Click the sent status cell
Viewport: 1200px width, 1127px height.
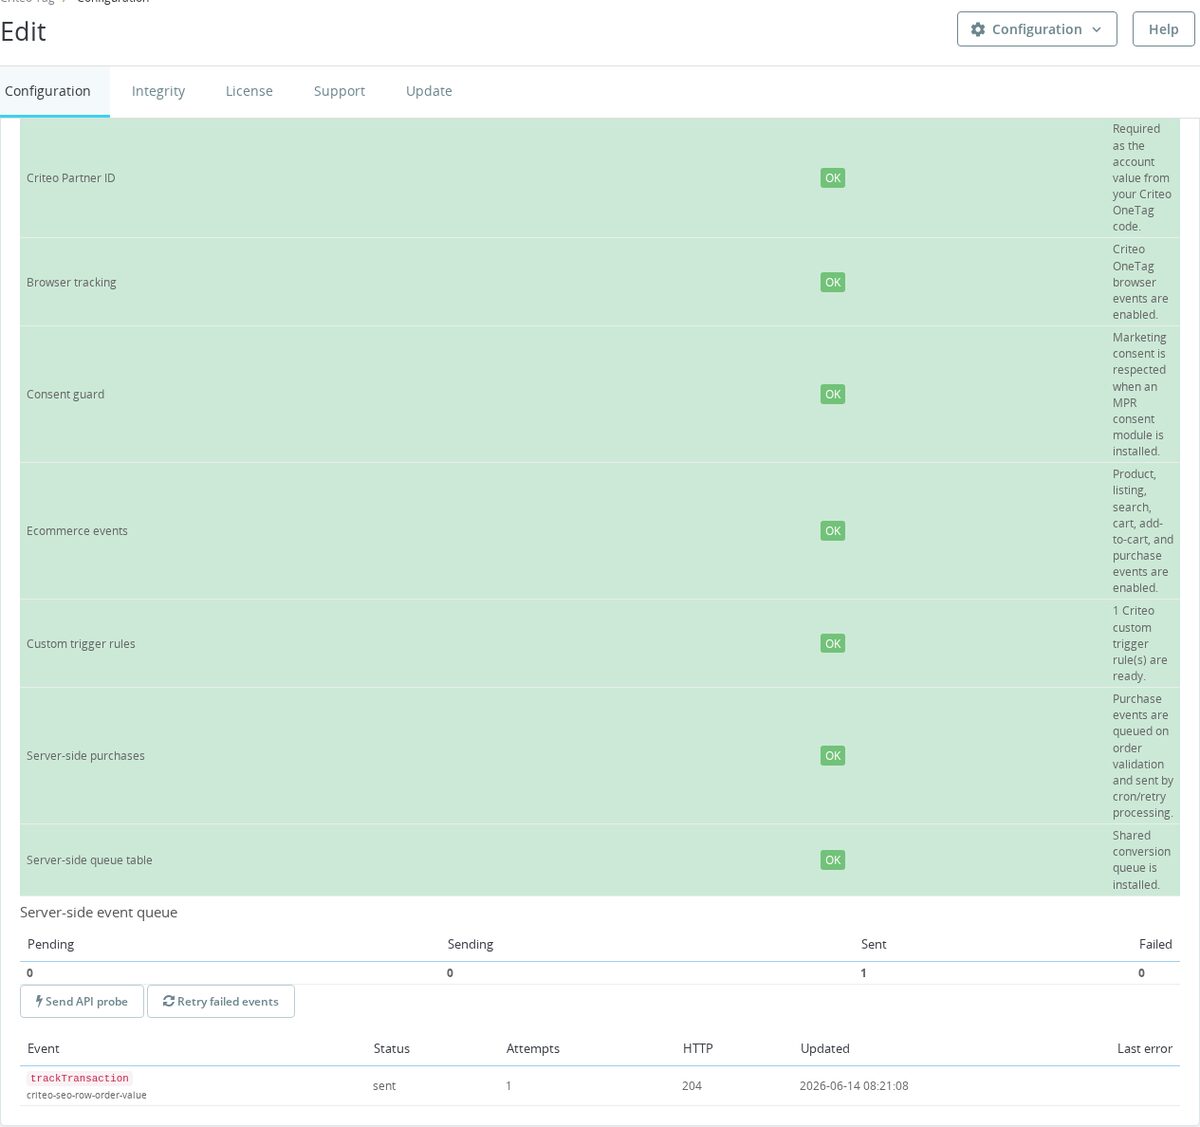384,1086
